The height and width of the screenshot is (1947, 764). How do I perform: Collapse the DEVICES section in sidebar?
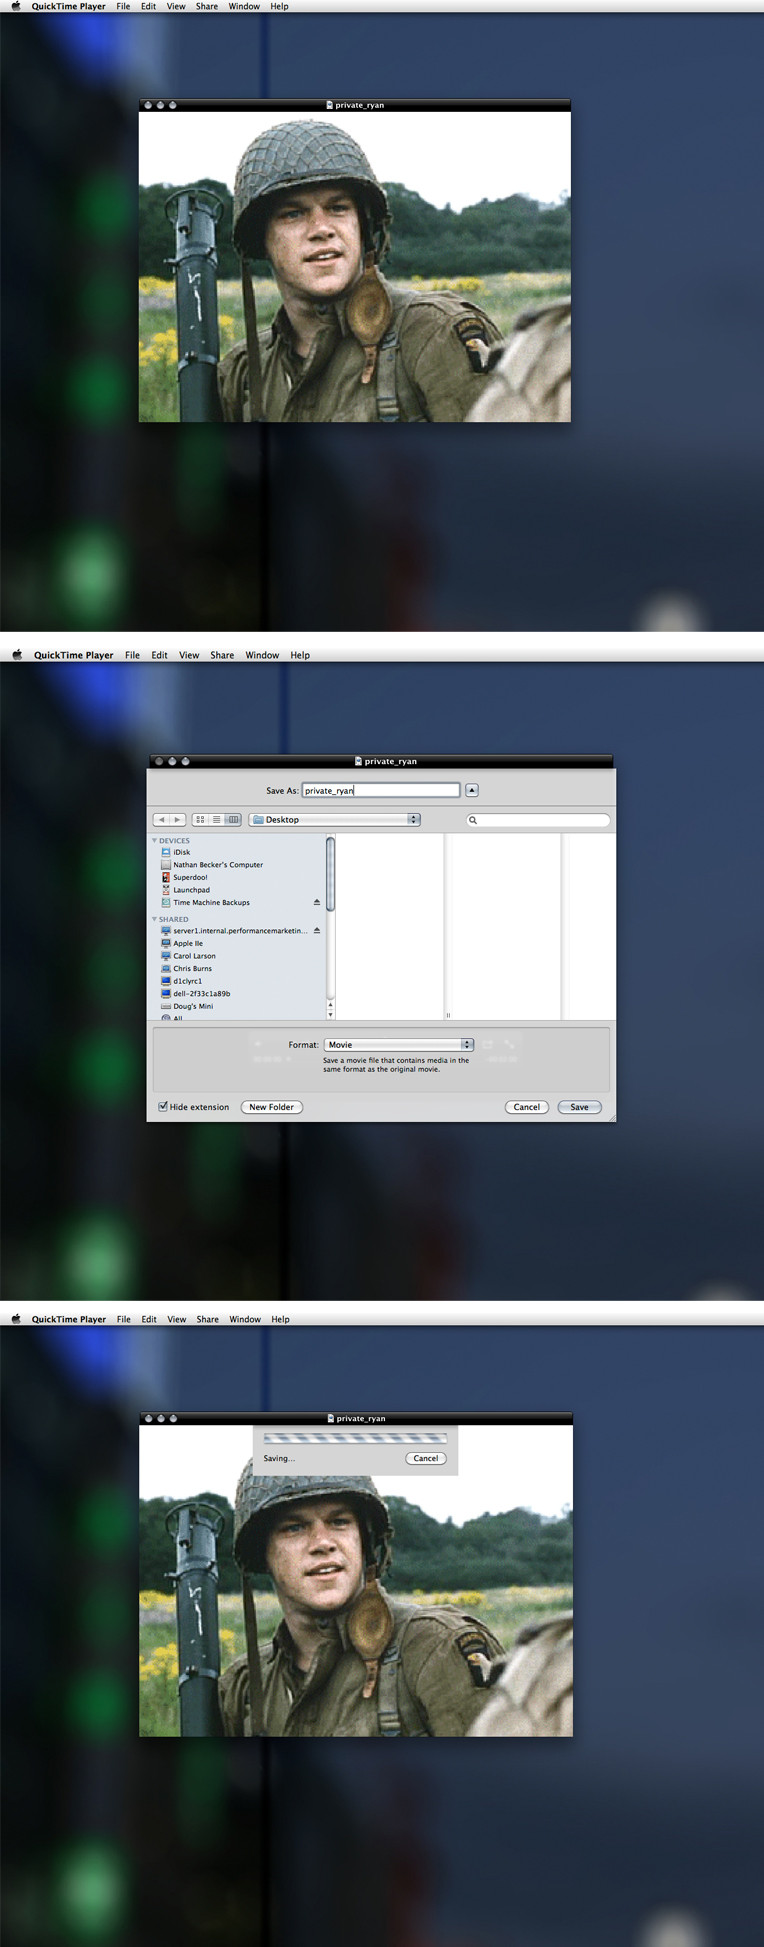155,840
